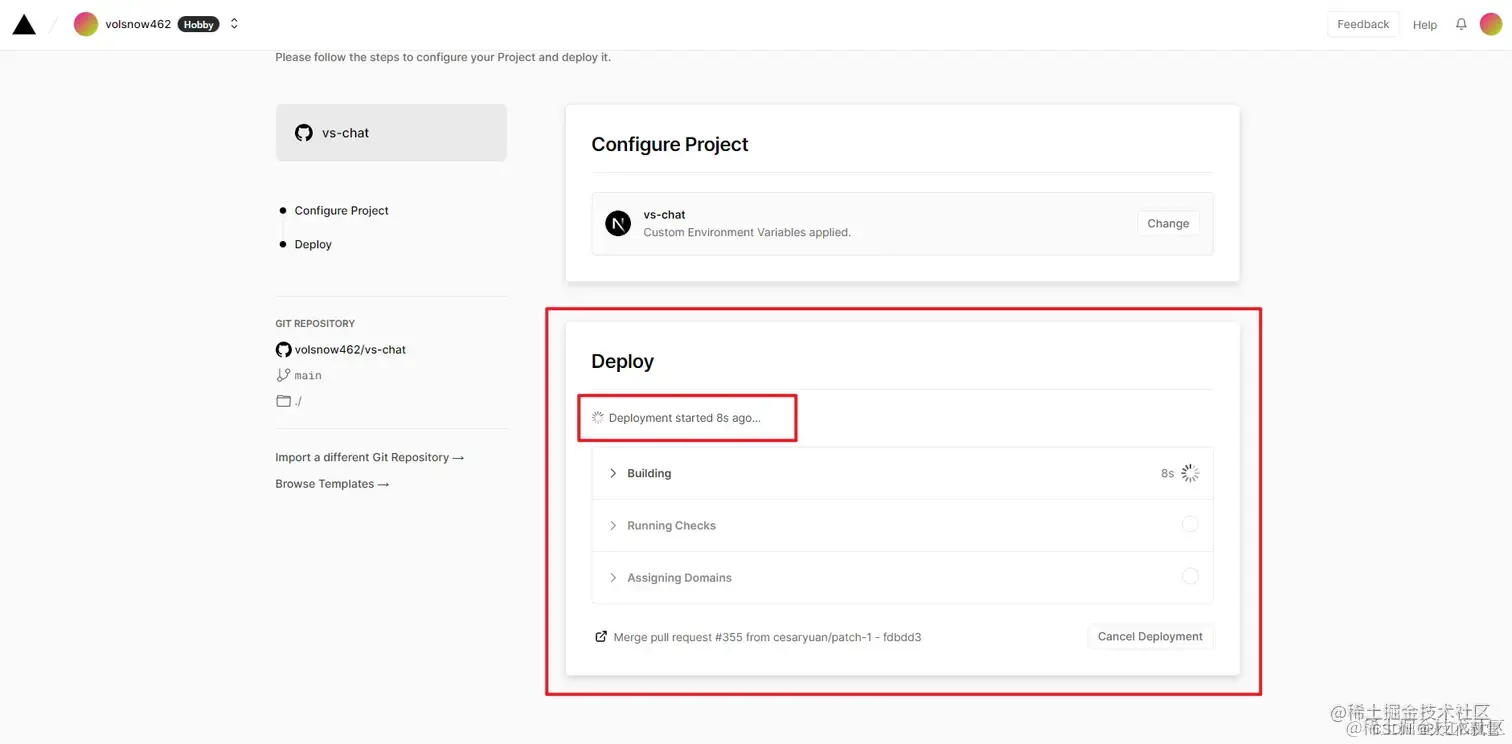Click the Deploy card heading
The width and height of the screenshot is (1512, 744).
point(622,361)
